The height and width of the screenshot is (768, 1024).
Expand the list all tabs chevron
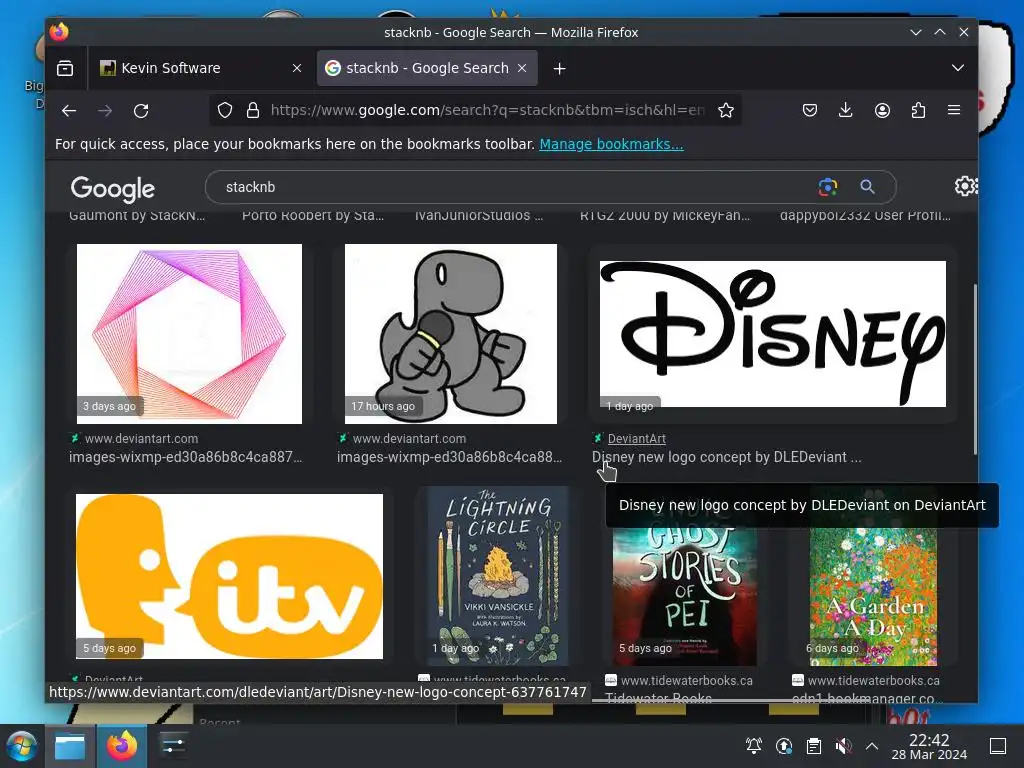pos(957,68)
